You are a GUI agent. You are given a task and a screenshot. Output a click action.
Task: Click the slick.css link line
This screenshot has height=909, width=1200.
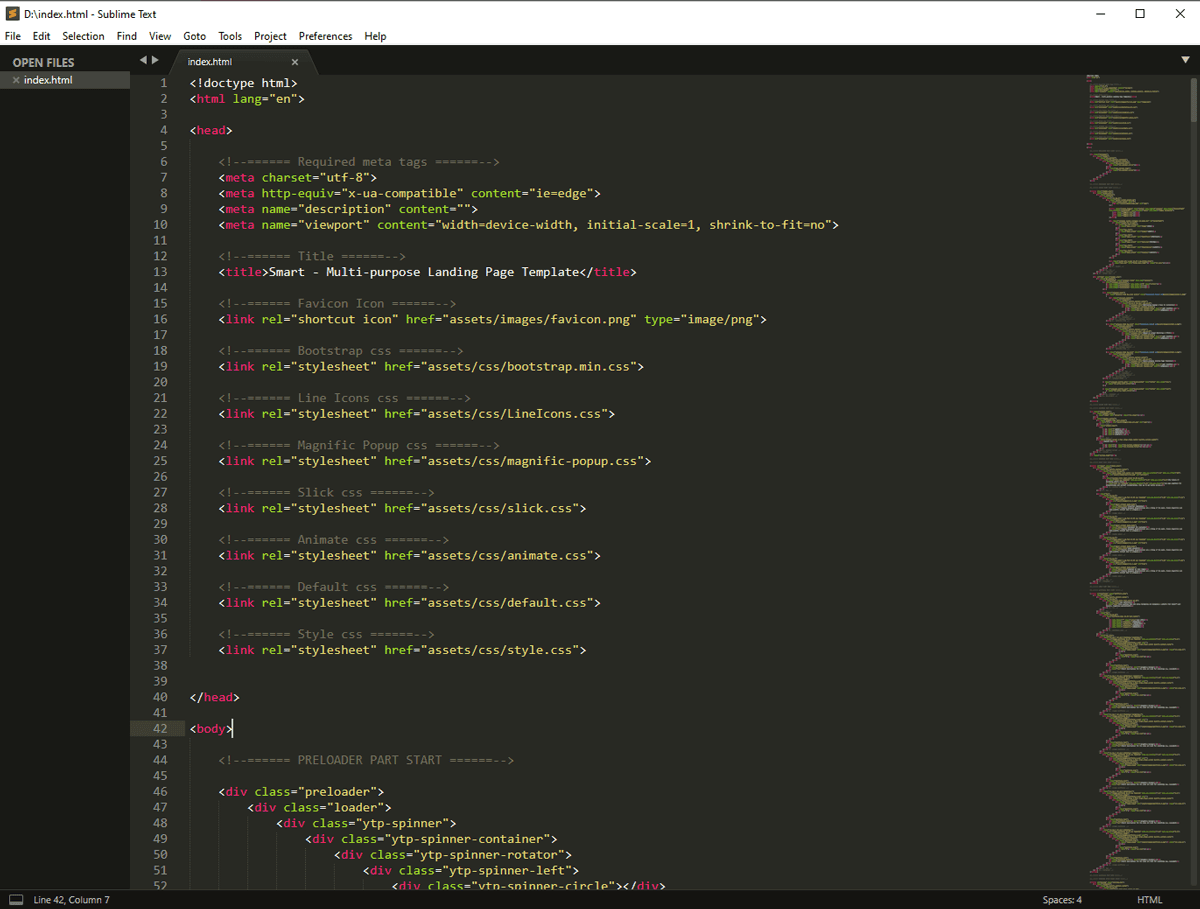(x=402, y=508)
